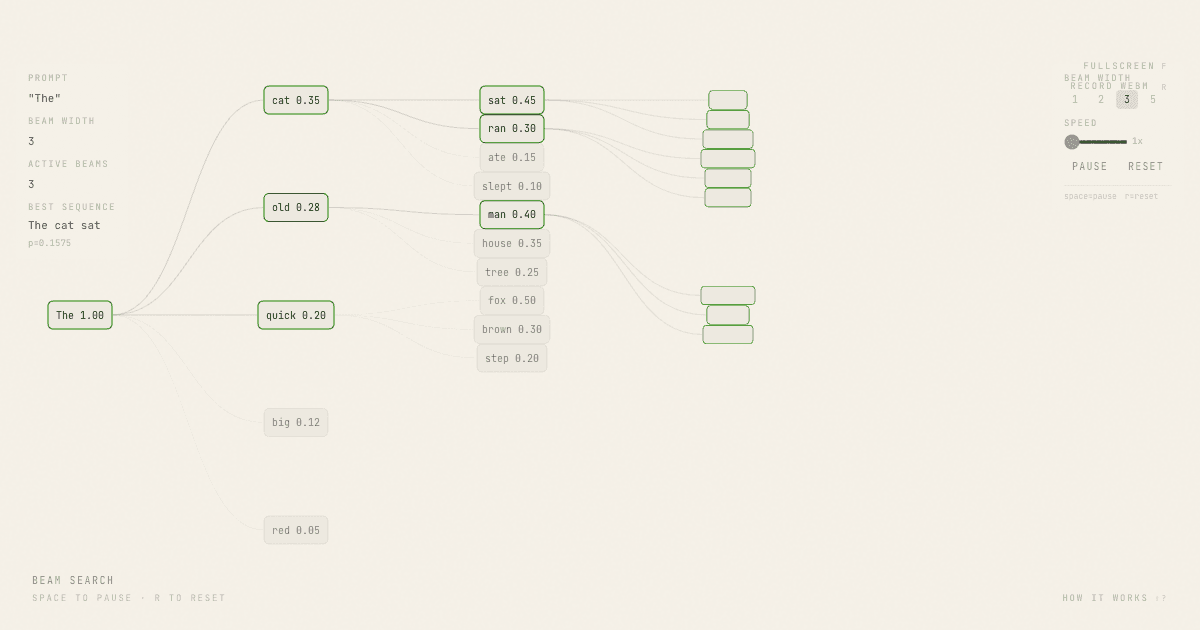Select the "old 0.28" node
This screenshot has width=1200, height=630.
pos(296,208)
